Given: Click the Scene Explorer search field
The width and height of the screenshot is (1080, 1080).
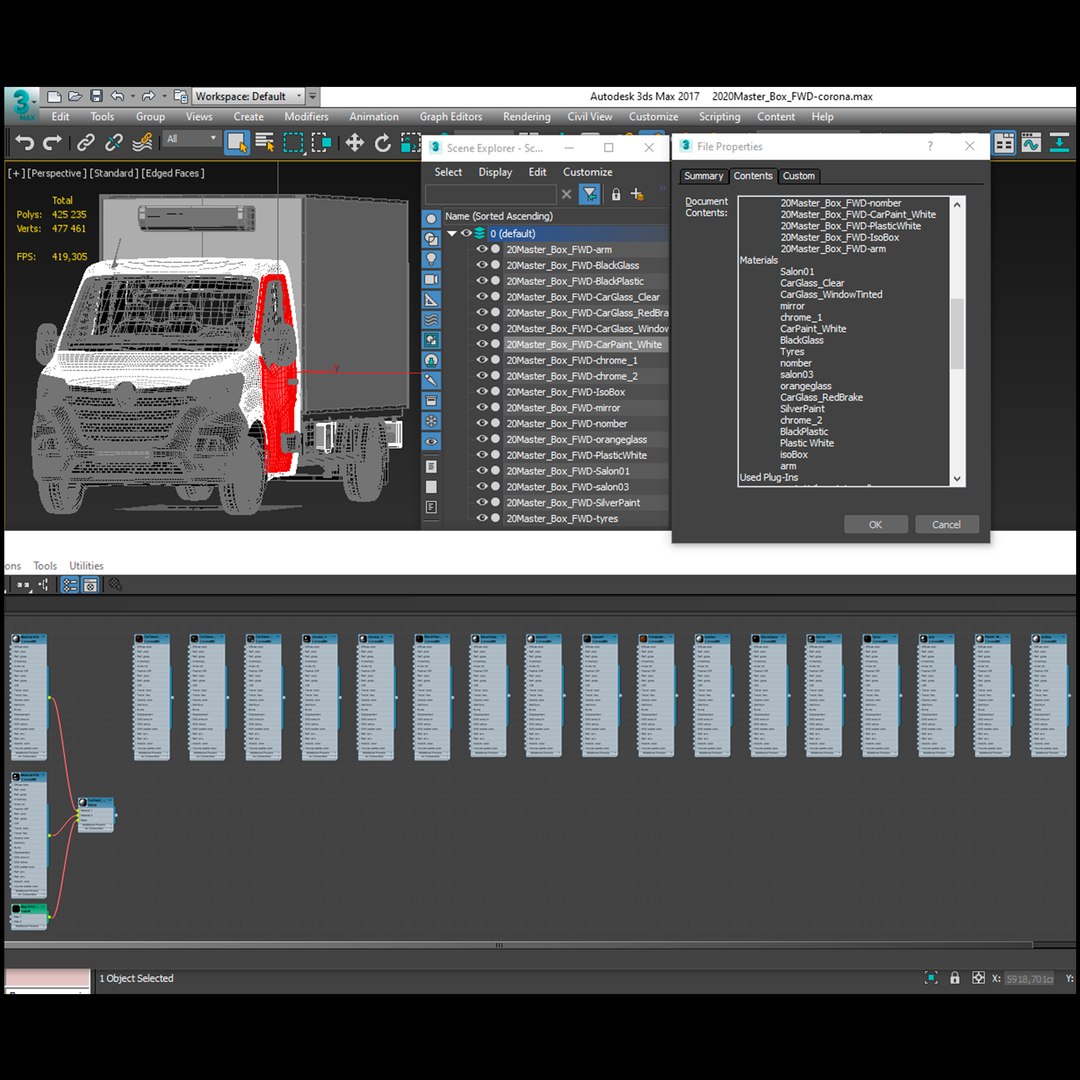Looking at the screenshot, I should point(490,195).
